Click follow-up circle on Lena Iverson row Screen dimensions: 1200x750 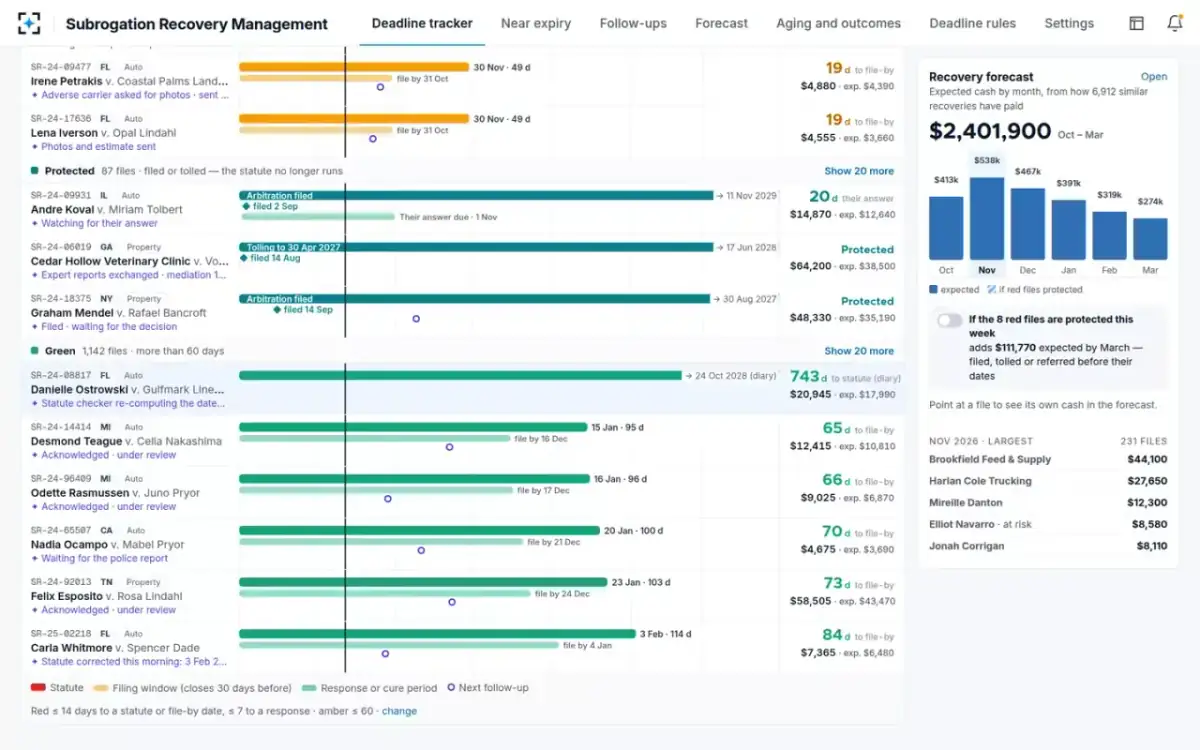point(373,139)
